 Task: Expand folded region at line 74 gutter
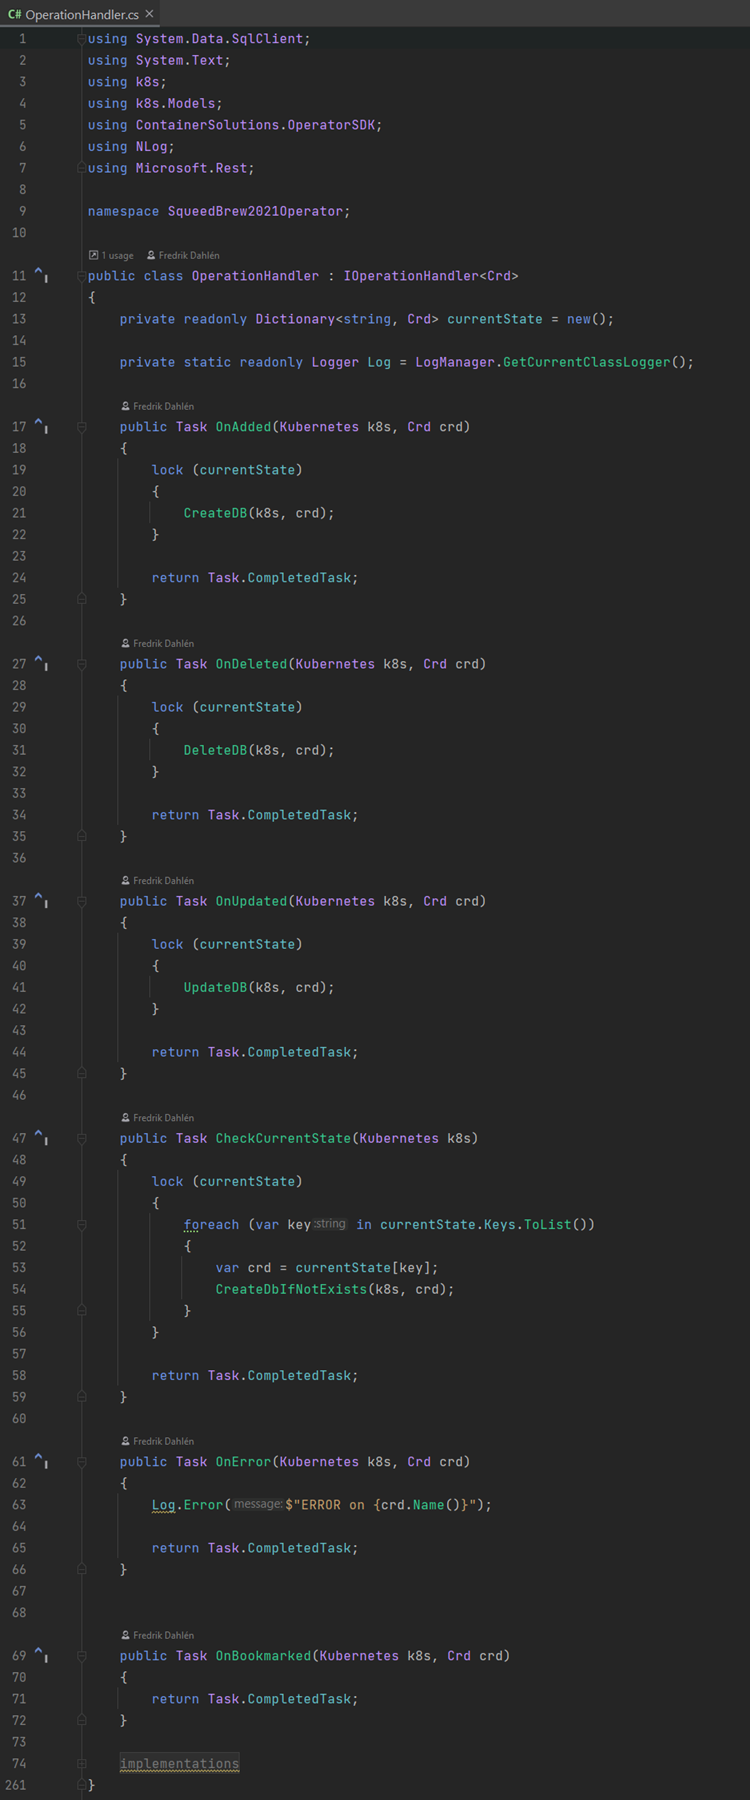tap(82, 1763)
